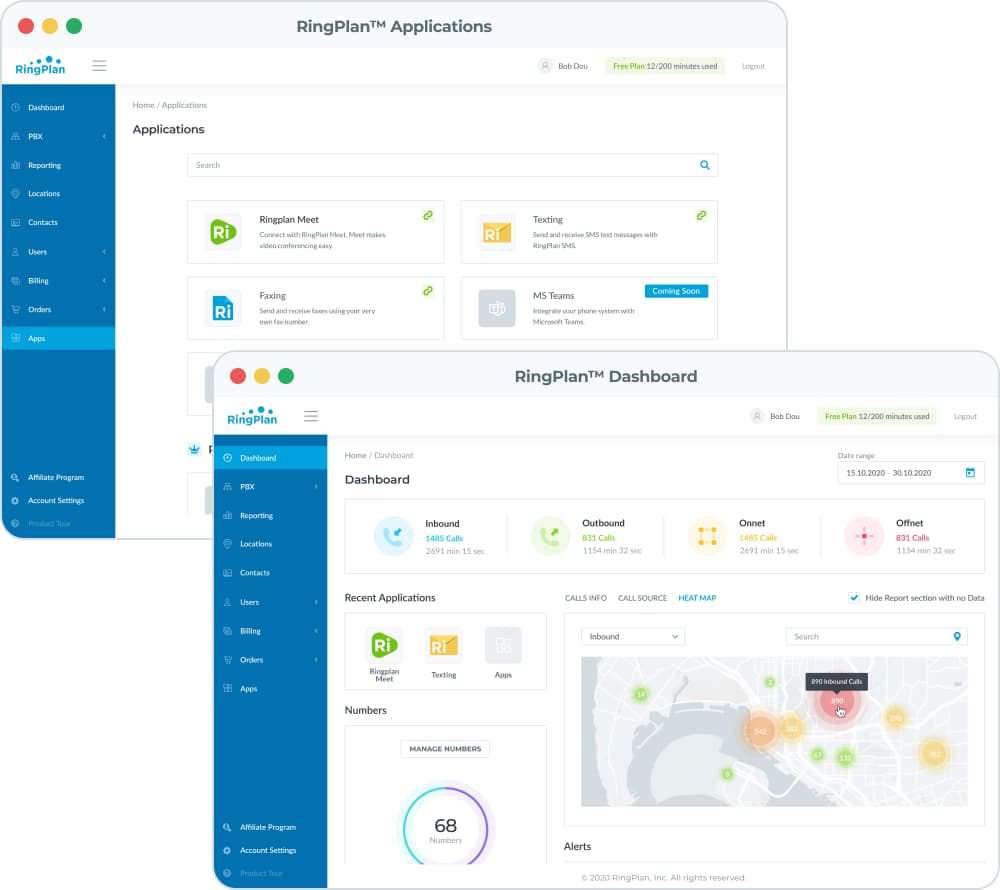Image resolution: width=1000 pixels, height=890 pixels.
Task: Open Ringplan Meet in Recent Applications
Action: [384, 646]
